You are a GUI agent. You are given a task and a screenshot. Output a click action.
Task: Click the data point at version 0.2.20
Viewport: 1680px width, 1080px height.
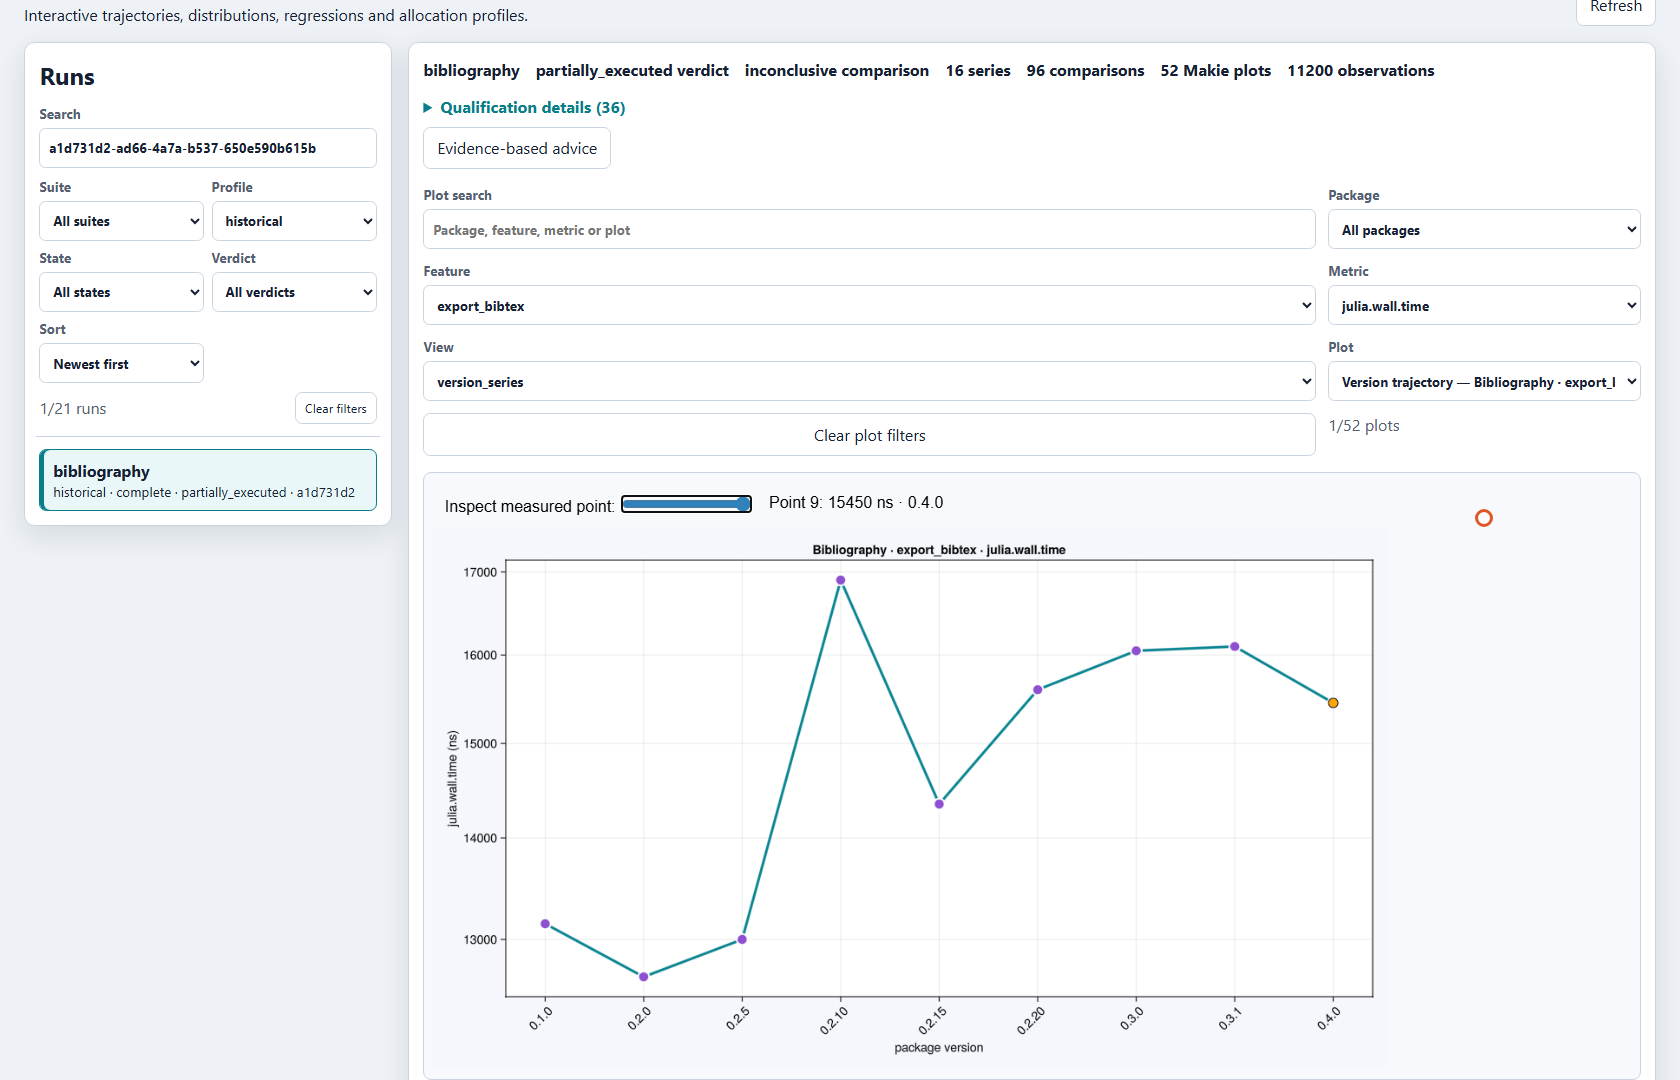[1037, 690]
